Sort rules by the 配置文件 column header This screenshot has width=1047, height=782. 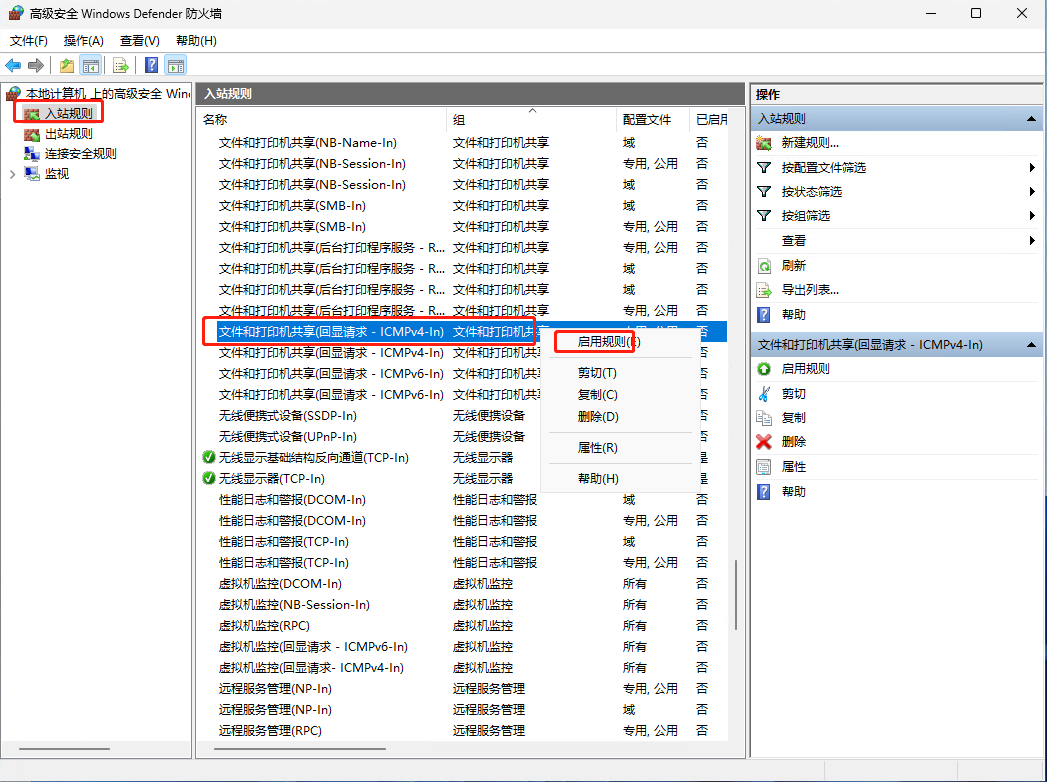click(x=653, y=120)
